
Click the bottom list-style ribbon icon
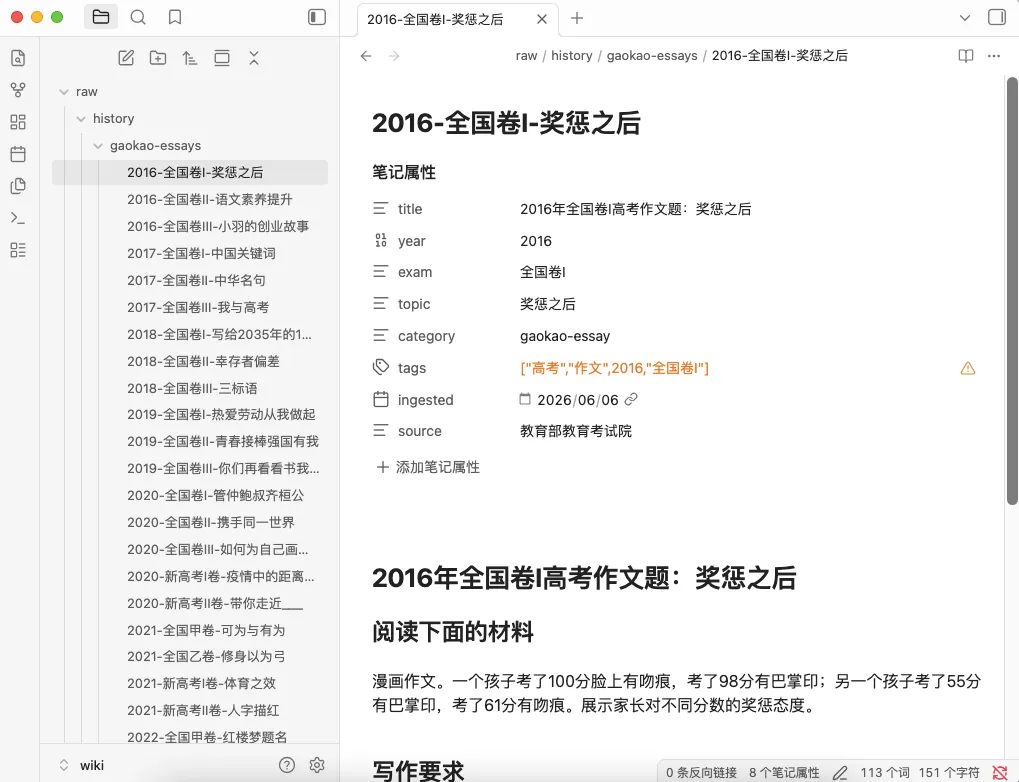pyautogui.click(x=18, y=250)
